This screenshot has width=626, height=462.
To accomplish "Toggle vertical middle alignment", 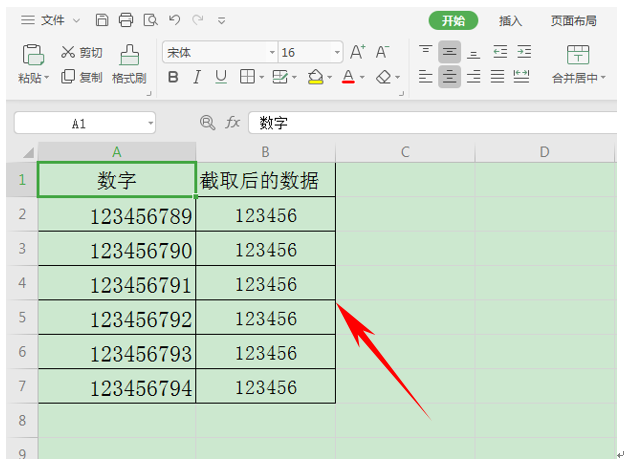I will (x=450, y=52).
